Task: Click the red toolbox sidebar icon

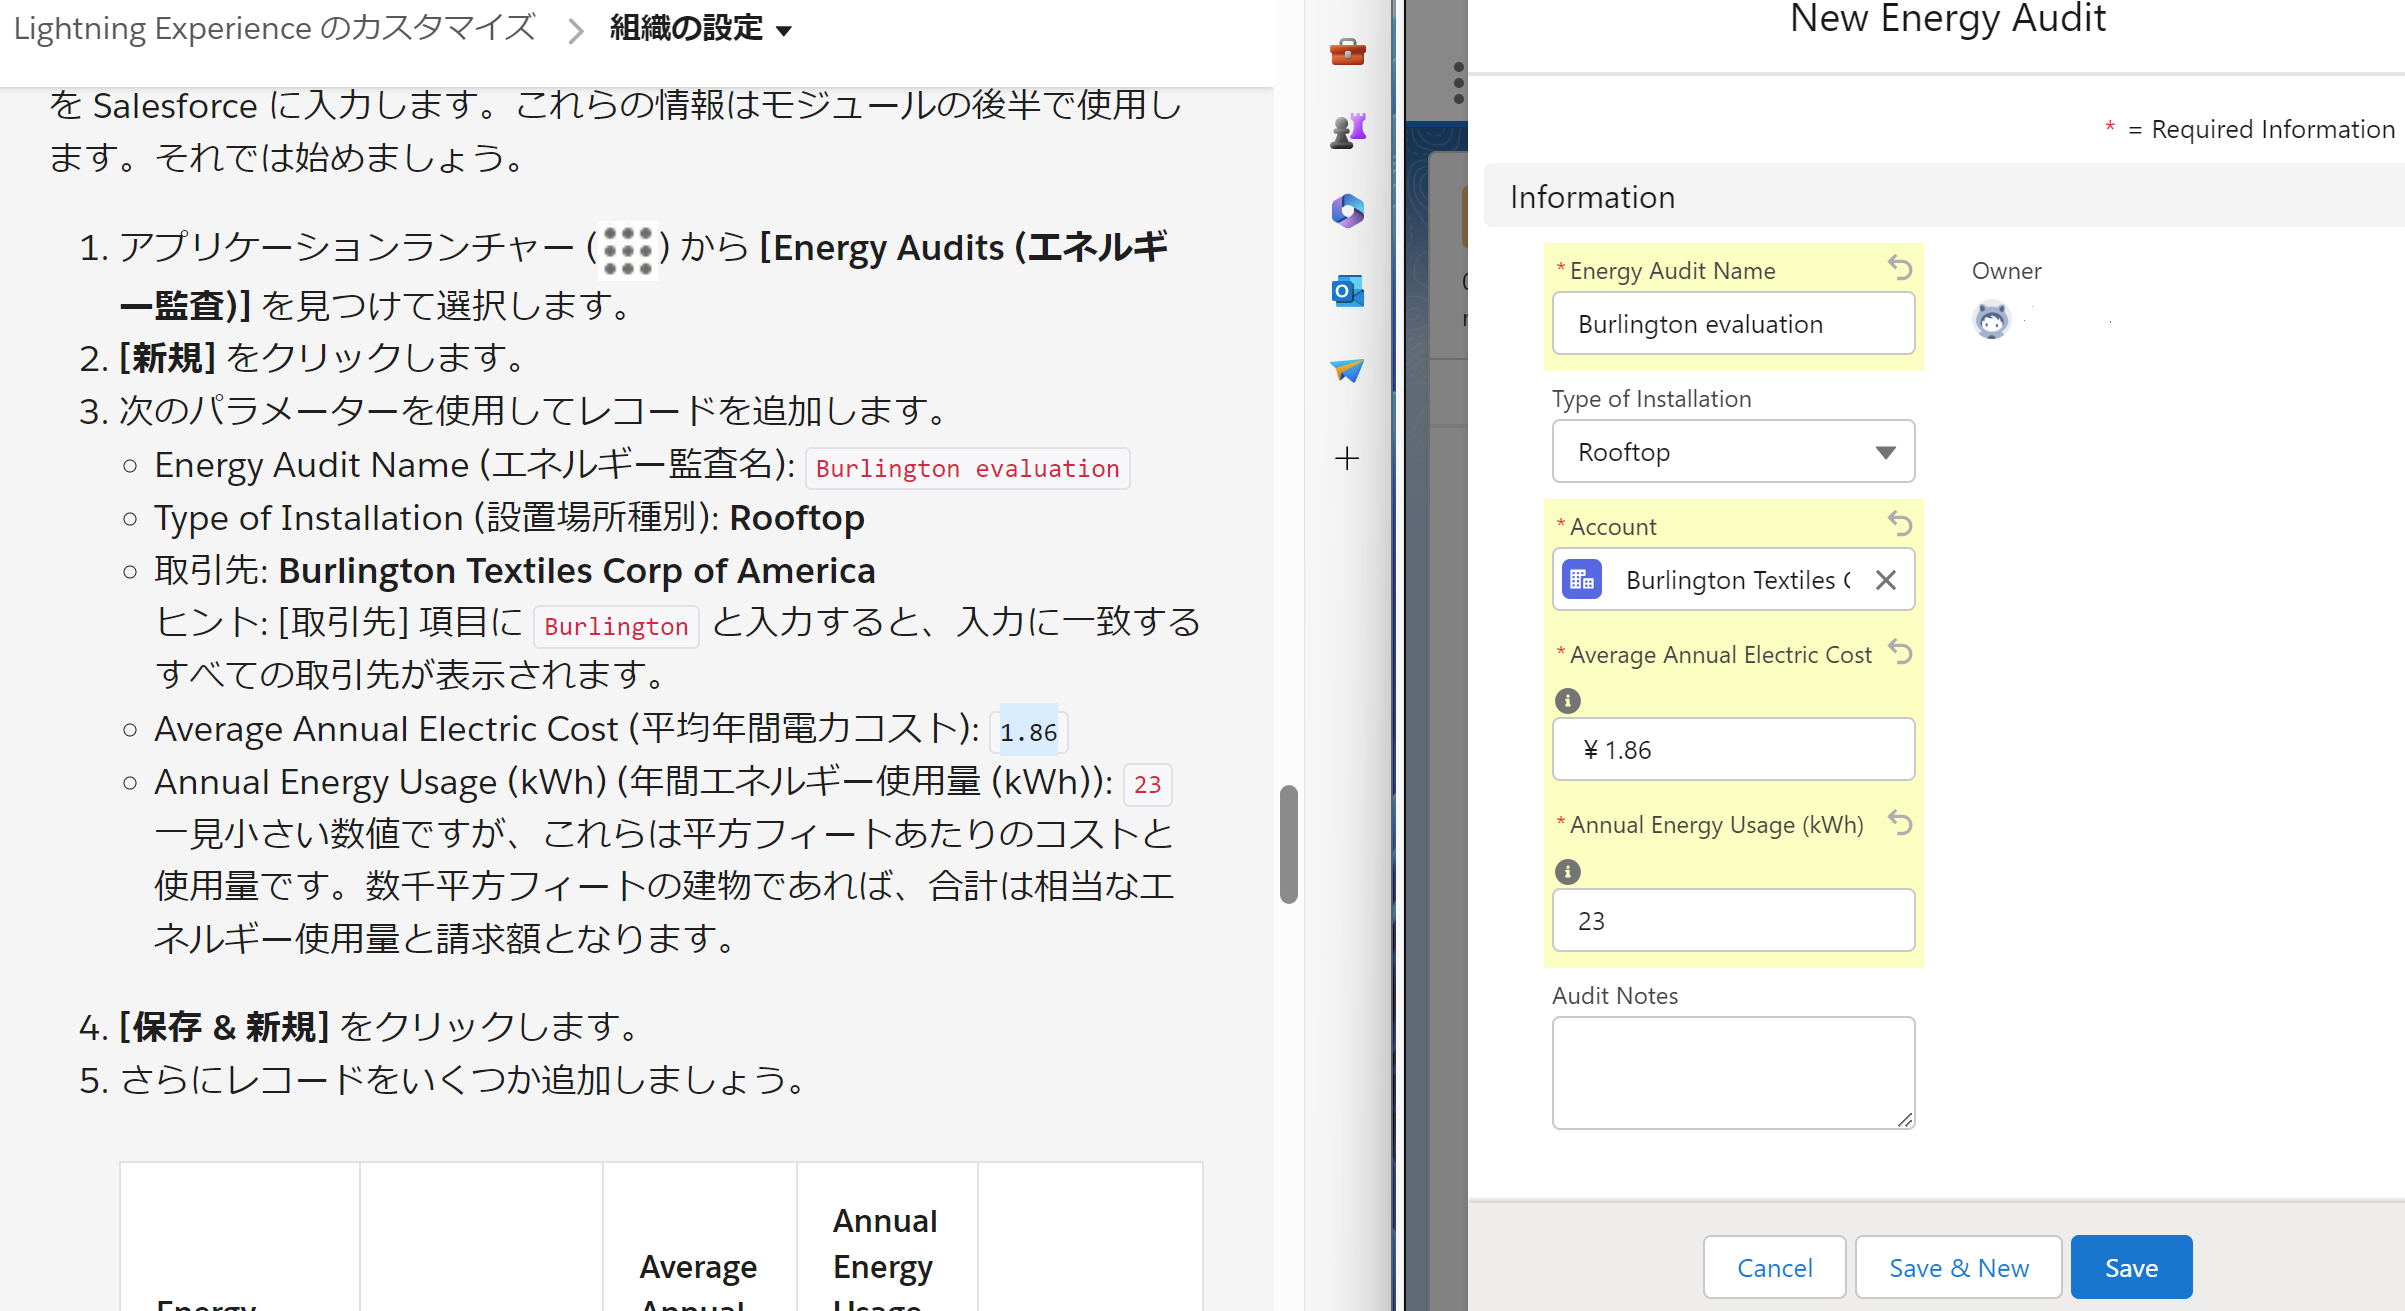Action: tap(1347, 51)
